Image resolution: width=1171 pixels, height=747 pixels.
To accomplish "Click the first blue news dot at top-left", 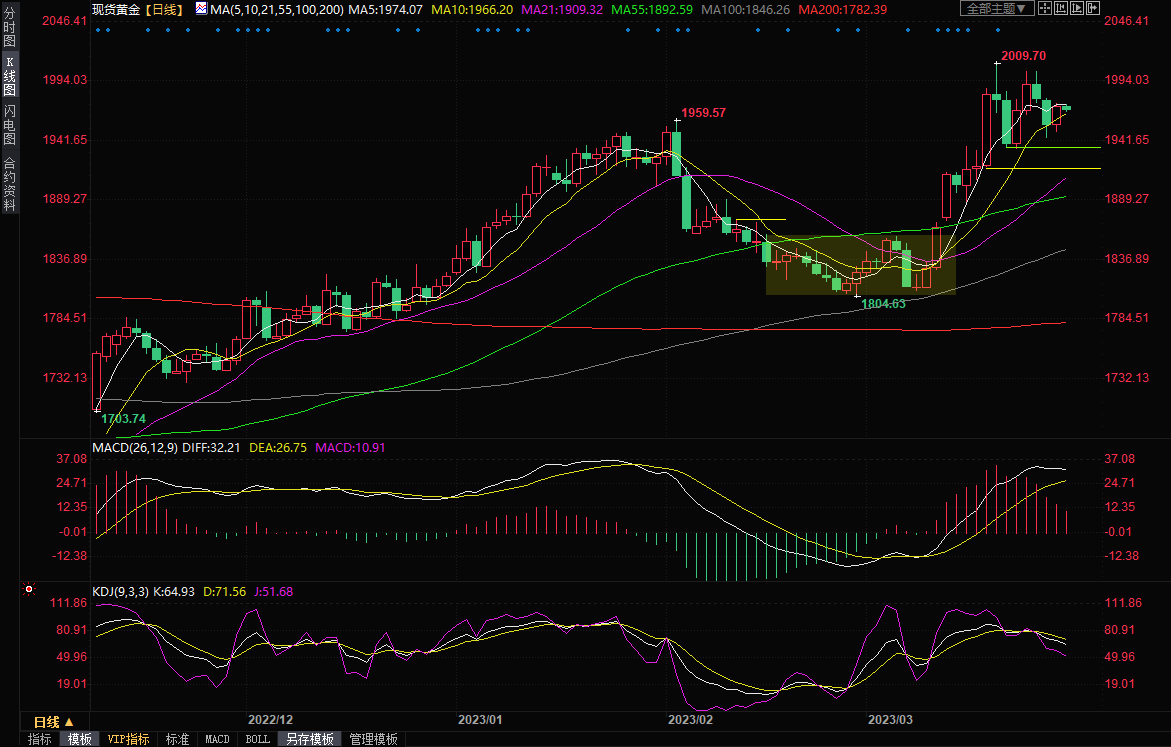I will pos(98,29).
